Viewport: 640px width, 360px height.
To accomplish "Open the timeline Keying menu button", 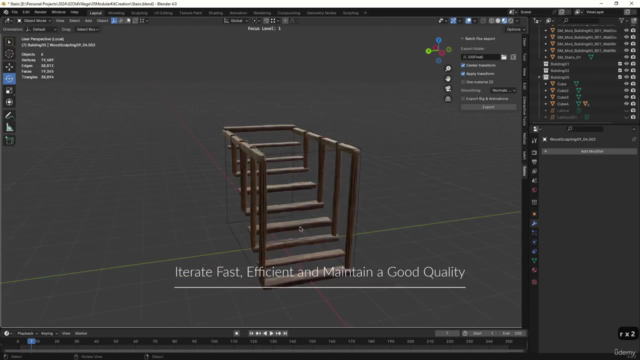I will [x=49, y=333].
